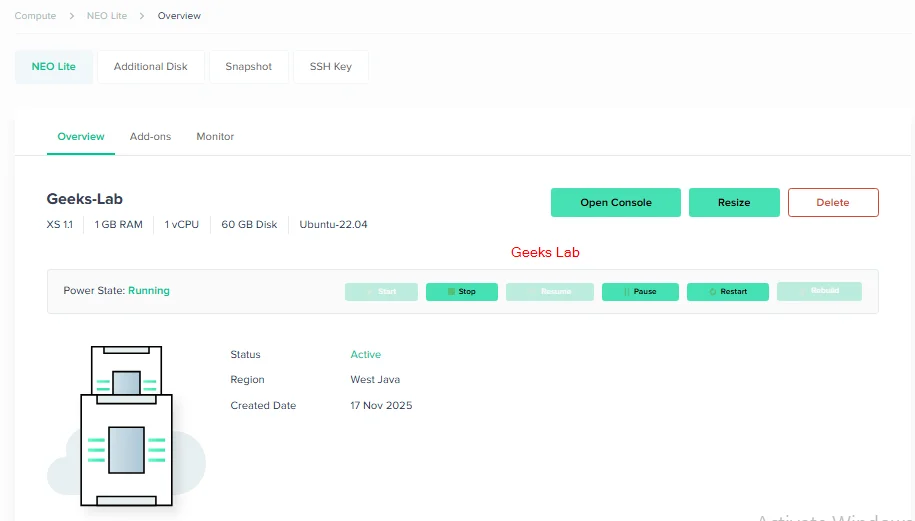
Task: Click the 60 GB Disk spec
Action: (249, 225)
